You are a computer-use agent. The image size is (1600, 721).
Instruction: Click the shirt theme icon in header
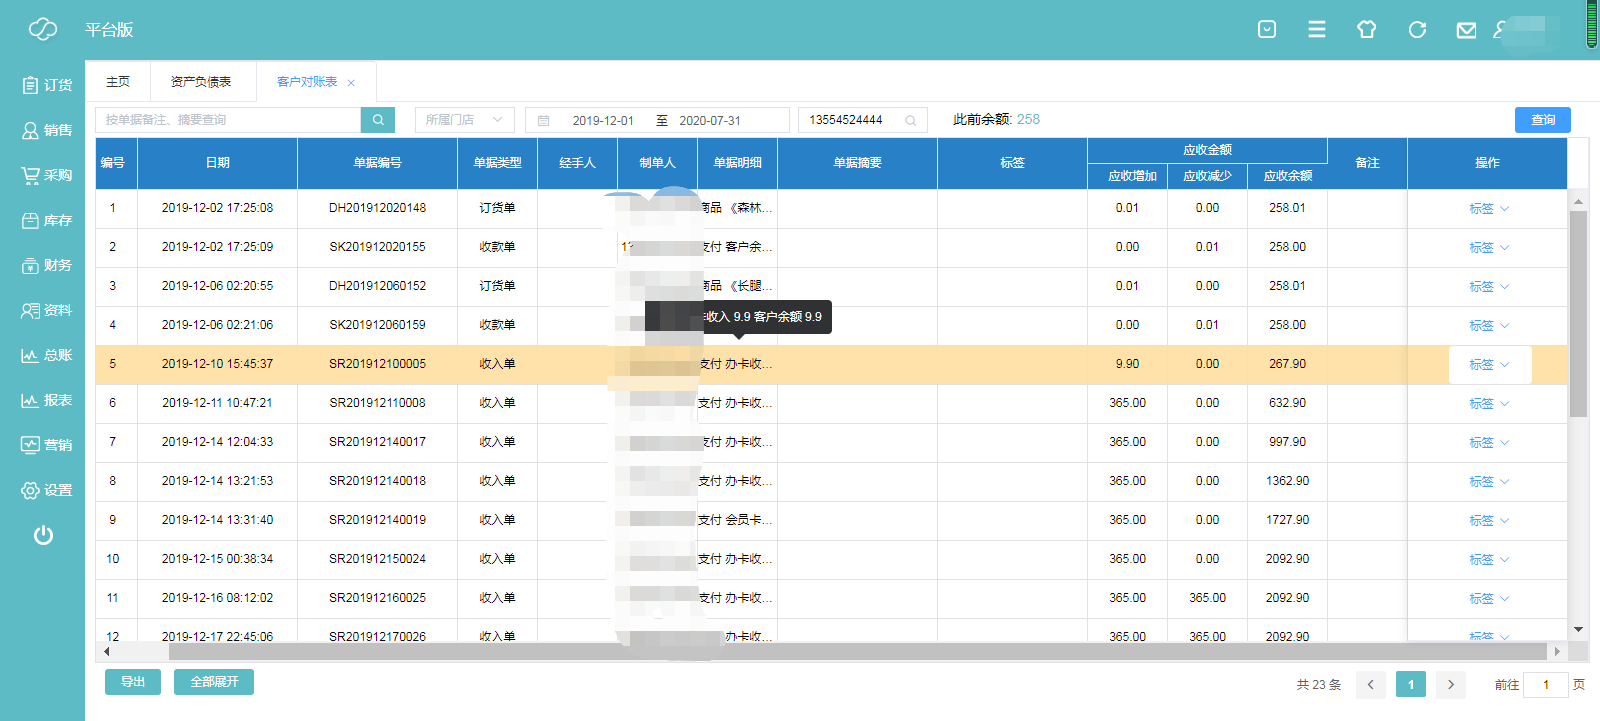1367,30
